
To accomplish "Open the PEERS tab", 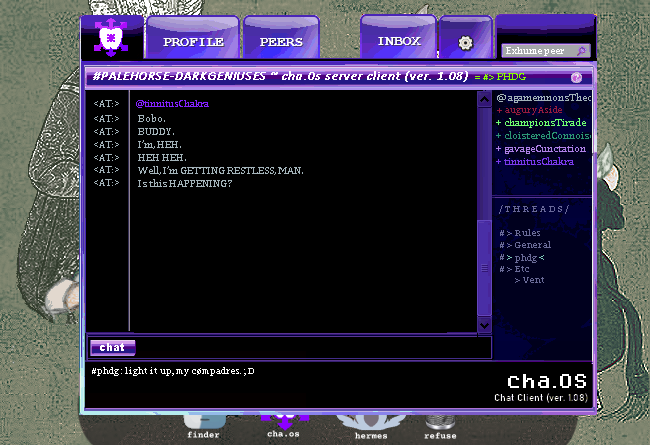I will click(281, 42).
